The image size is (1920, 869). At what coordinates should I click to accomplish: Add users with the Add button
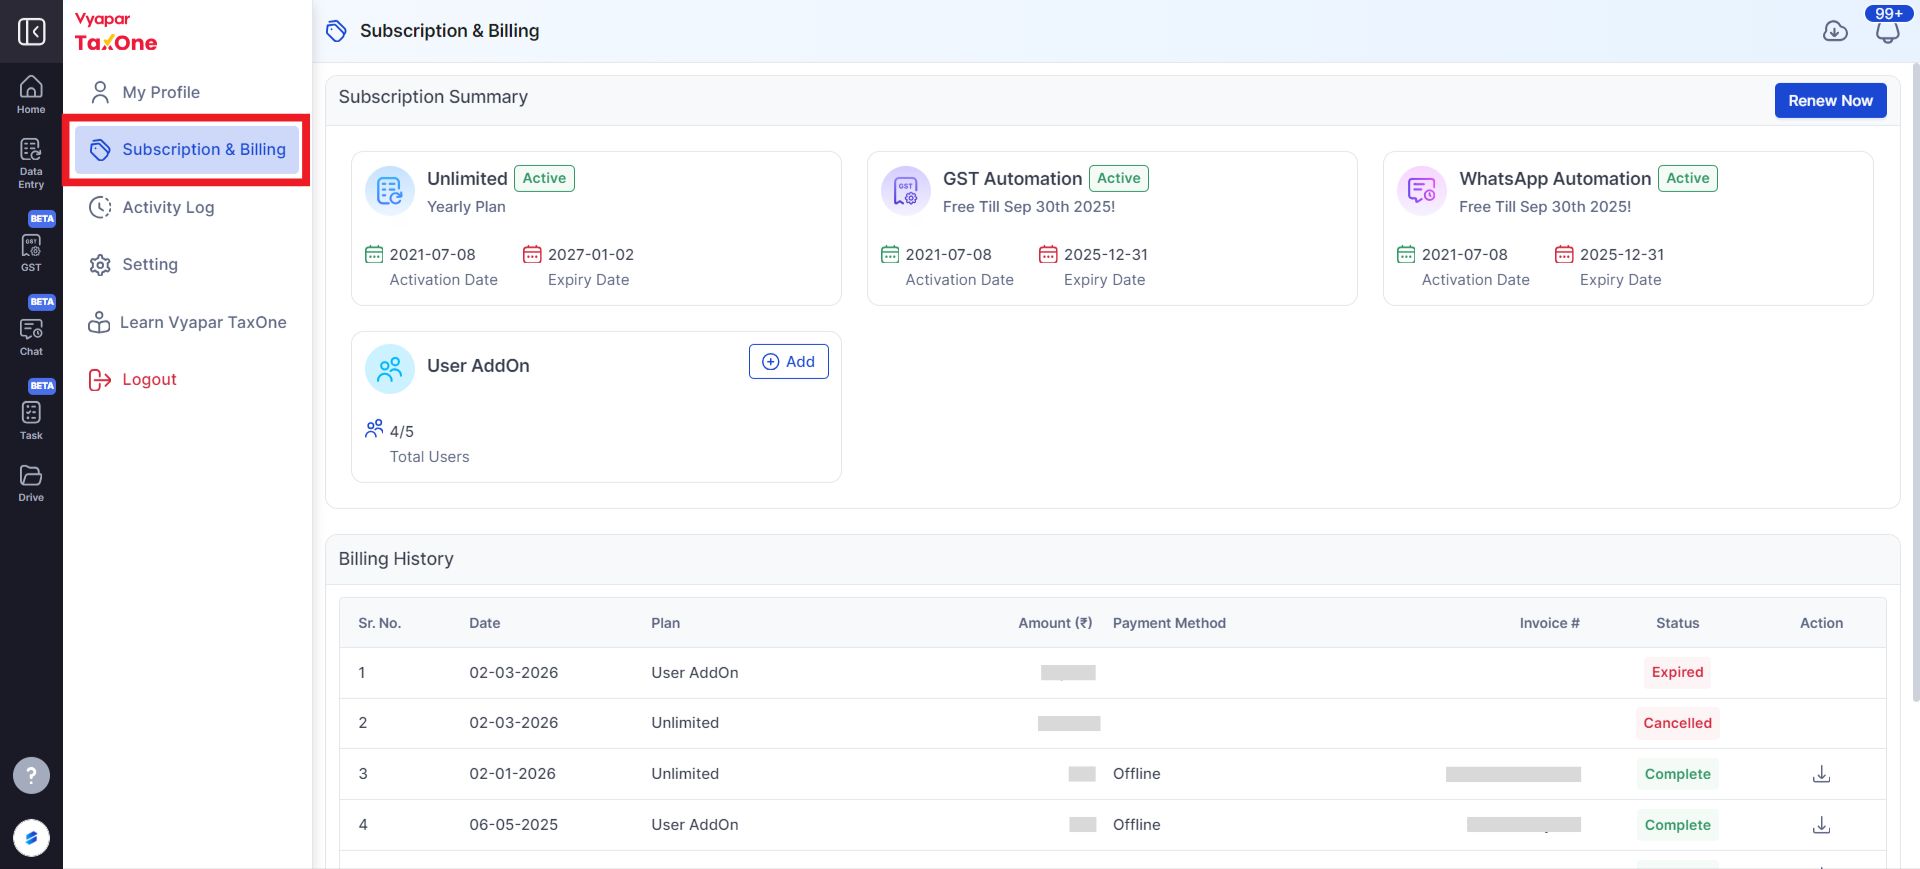788,362
